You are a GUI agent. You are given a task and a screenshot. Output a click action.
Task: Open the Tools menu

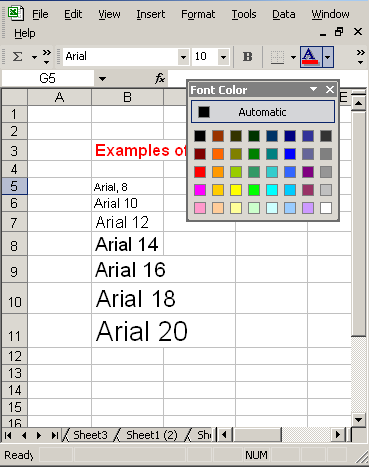click(x=244, y=14)
